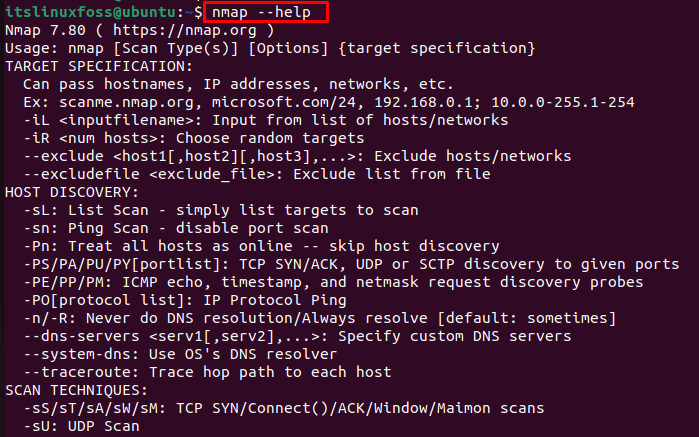Select the -sn Ping Scan line
The image size is (699, 437).
pyautogui.click(x=176, y=228)
